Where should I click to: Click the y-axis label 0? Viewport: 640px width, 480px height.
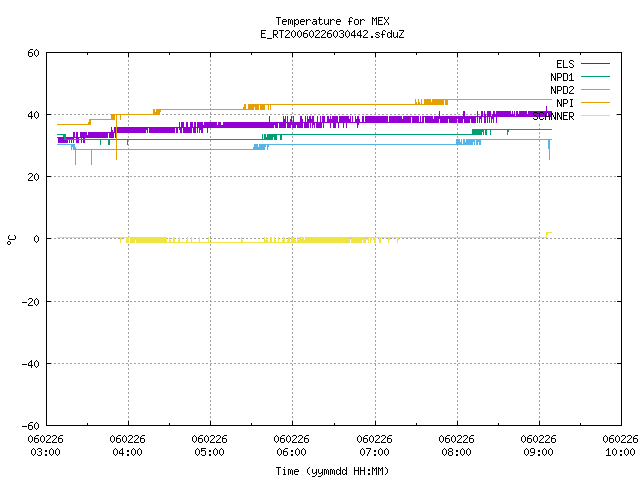pos(36,239)
